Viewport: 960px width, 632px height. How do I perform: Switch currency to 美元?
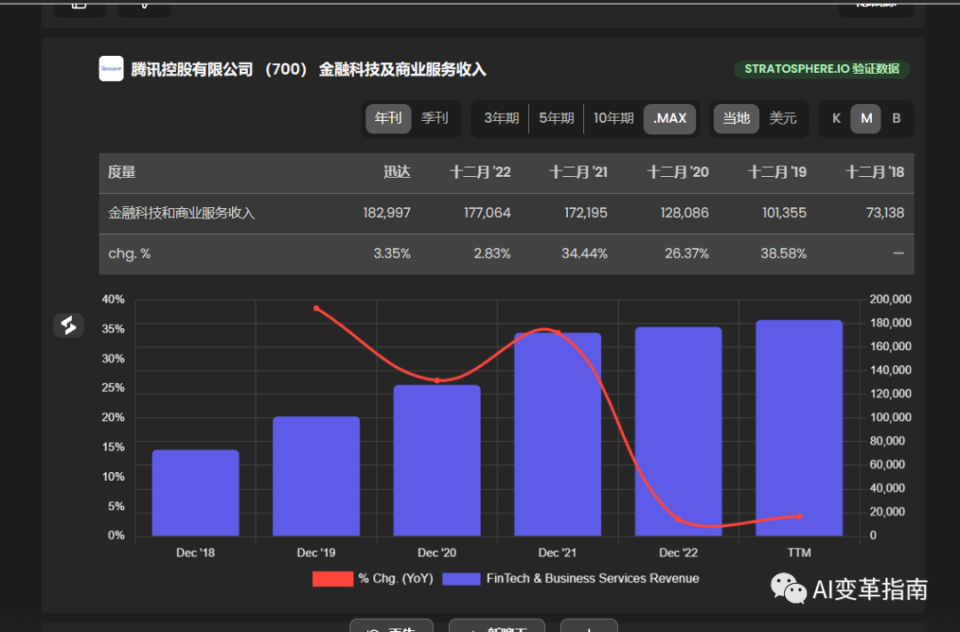tap(783, 118)
